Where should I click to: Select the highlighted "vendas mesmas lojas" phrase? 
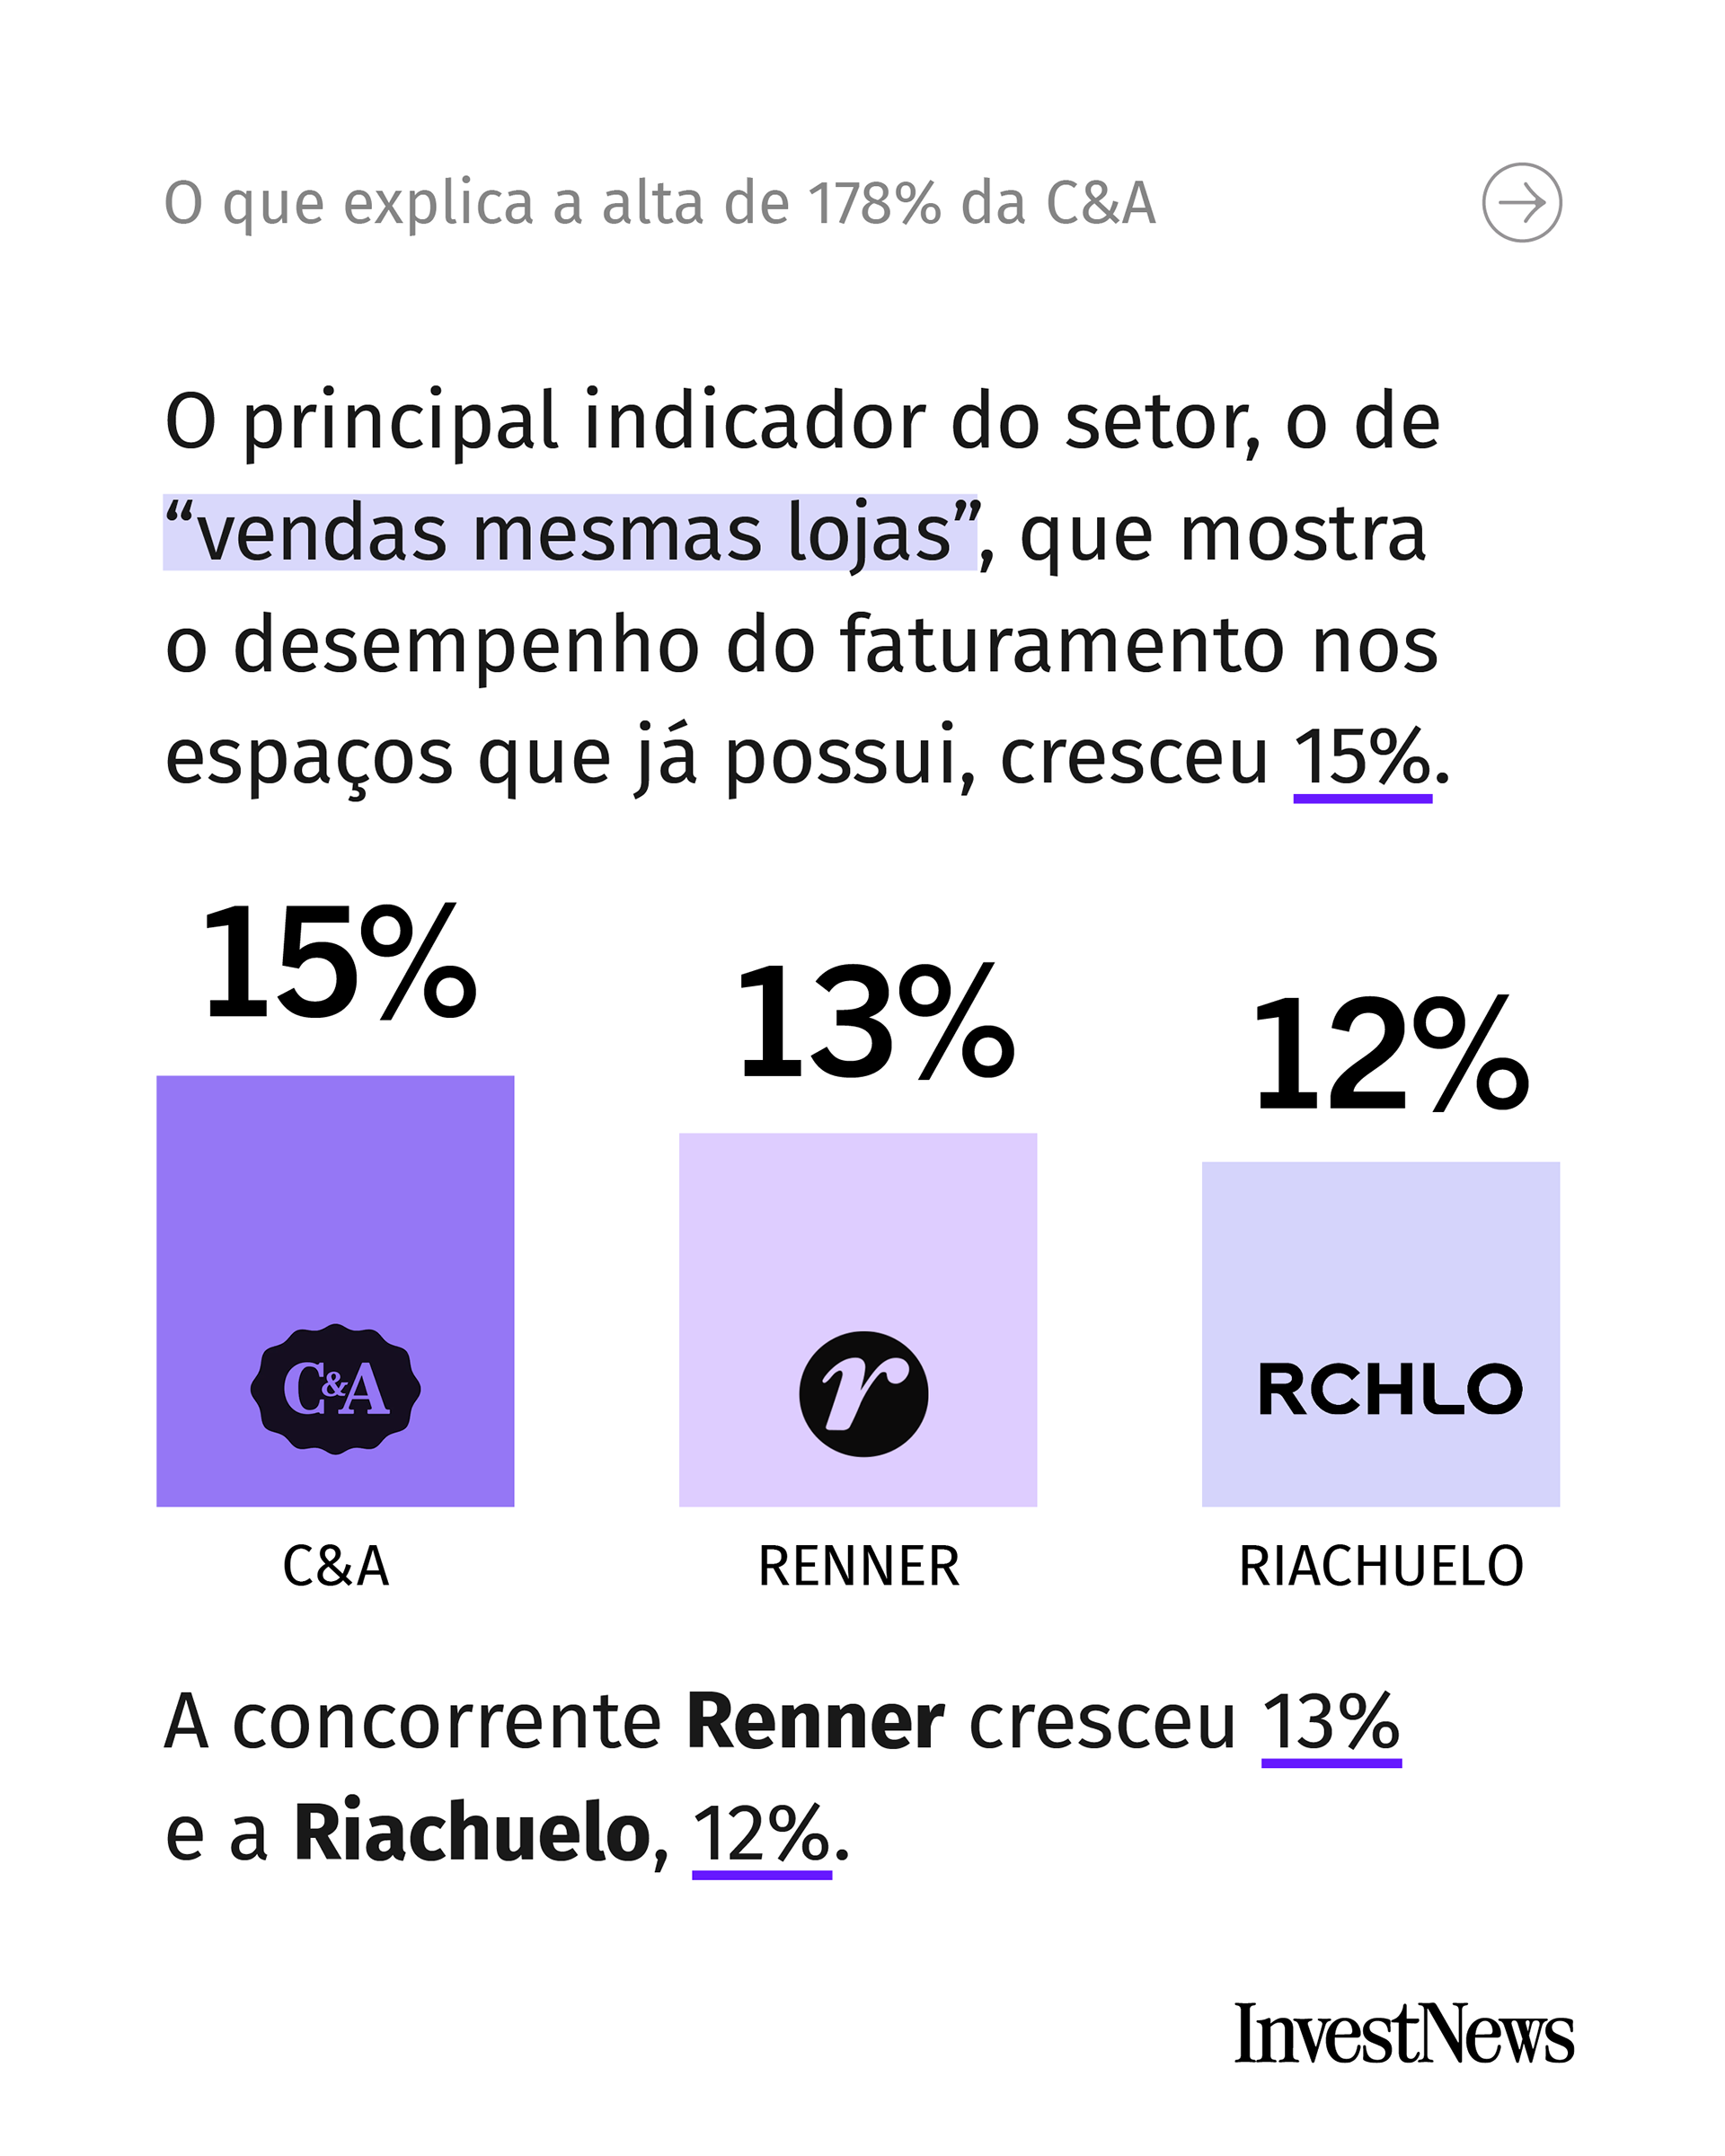[x=570, y=533]
